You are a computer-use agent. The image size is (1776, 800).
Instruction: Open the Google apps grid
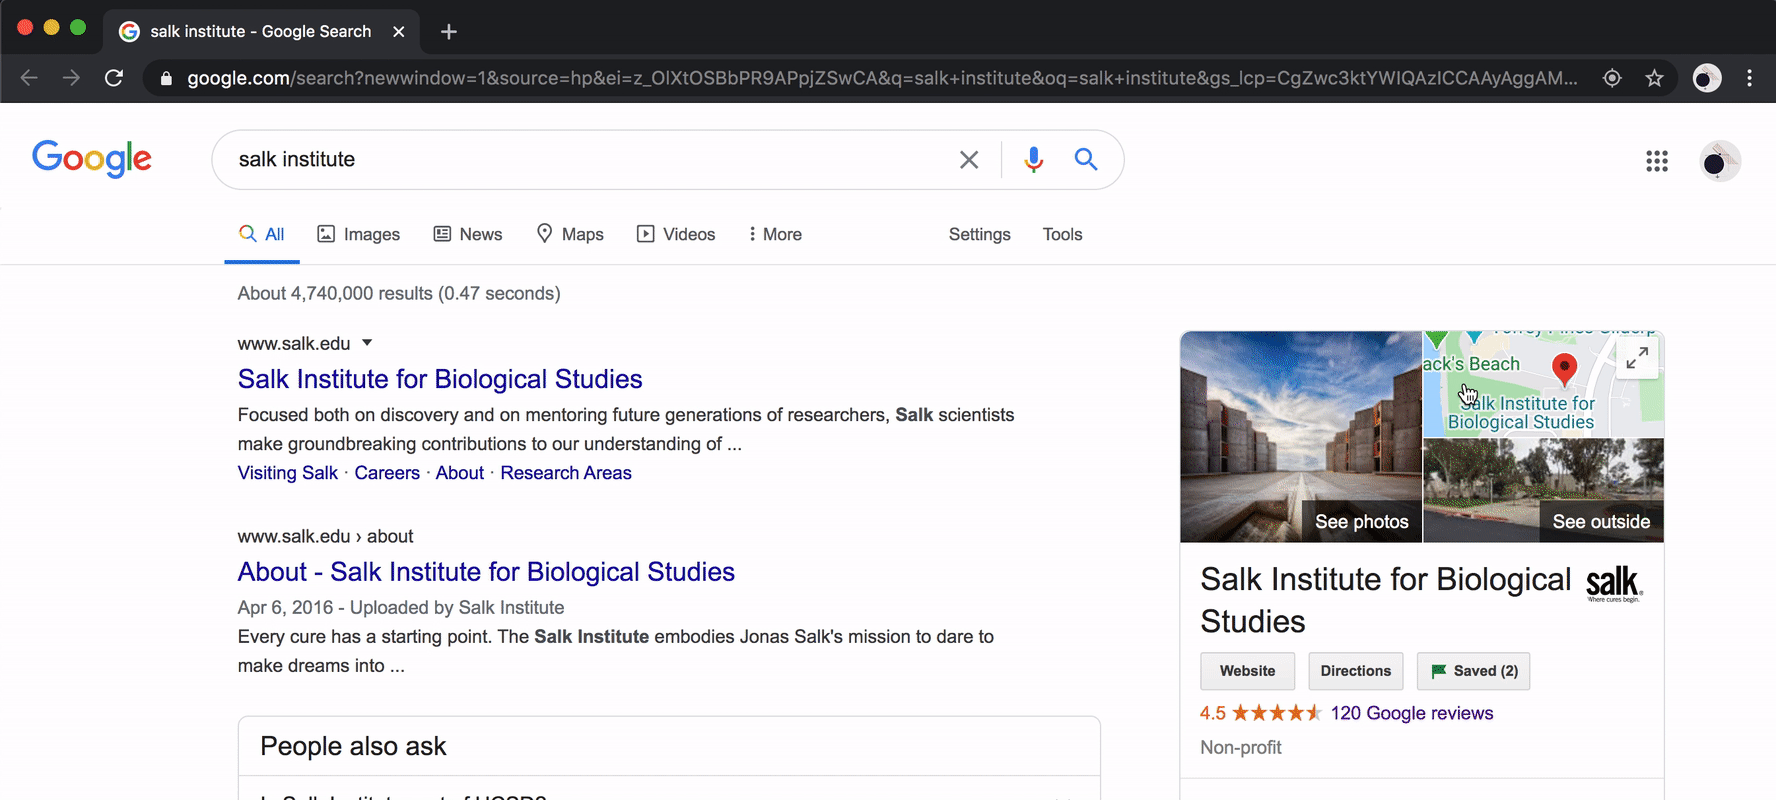(x=1657, y=161)
